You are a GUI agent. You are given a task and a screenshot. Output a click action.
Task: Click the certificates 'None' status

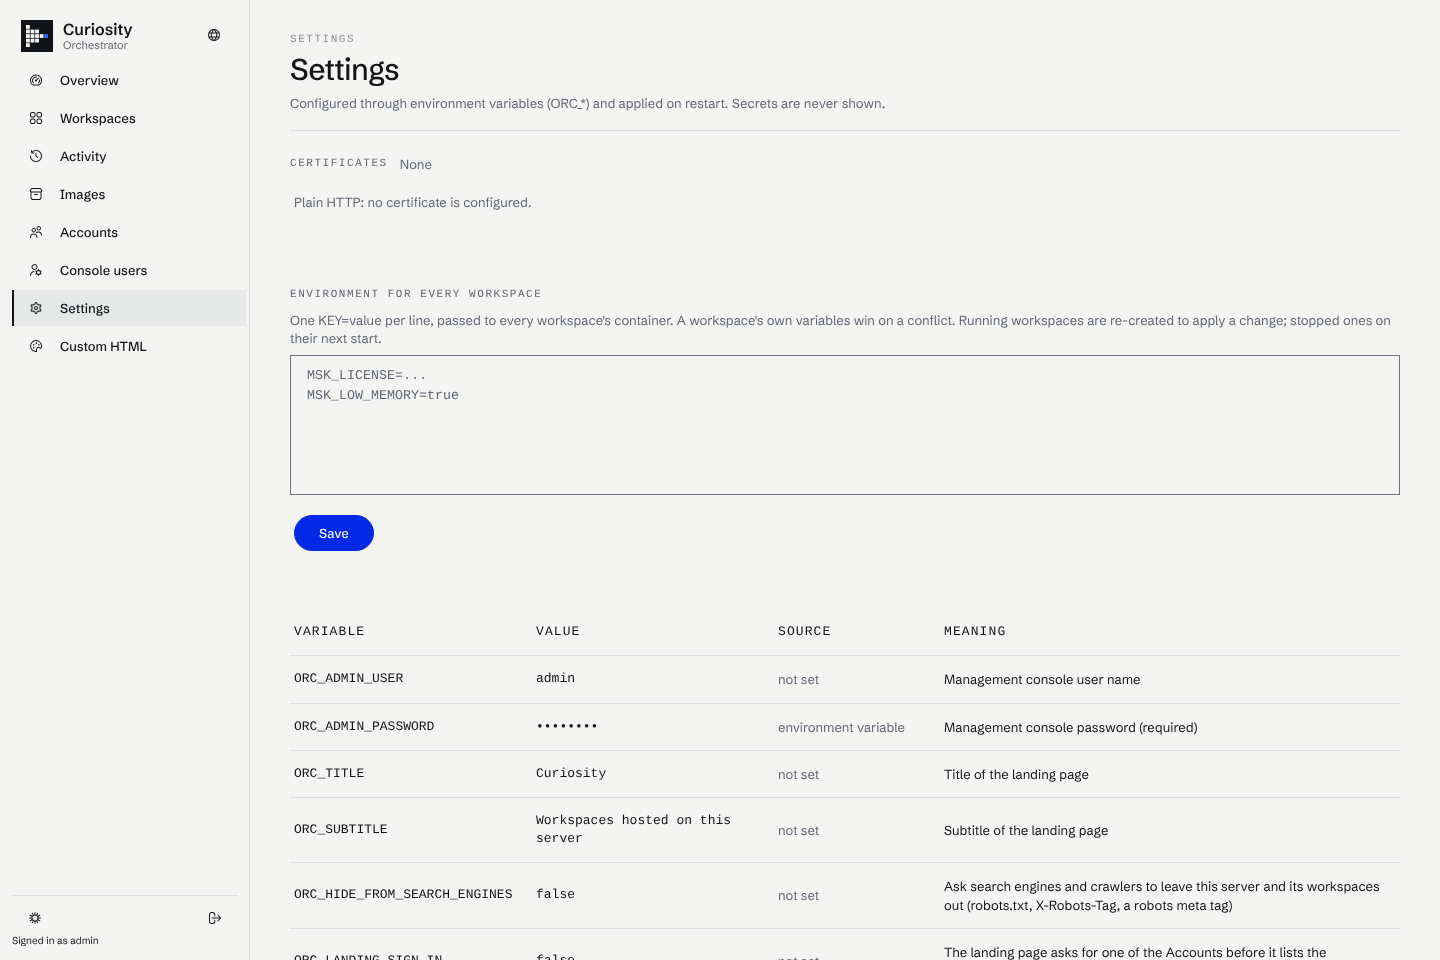pos(416,165)
